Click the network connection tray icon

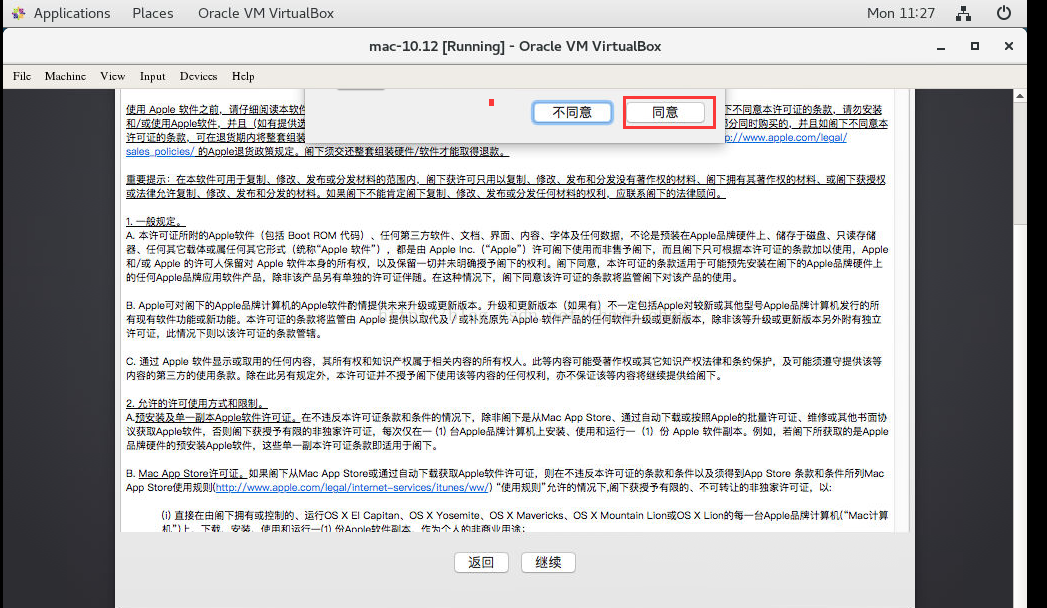964,13
